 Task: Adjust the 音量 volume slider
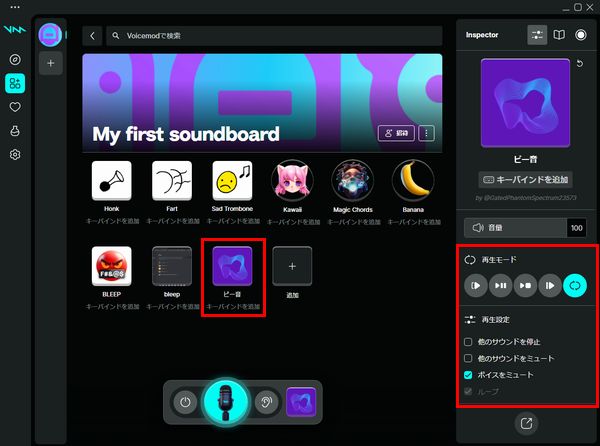coord(515,228)
